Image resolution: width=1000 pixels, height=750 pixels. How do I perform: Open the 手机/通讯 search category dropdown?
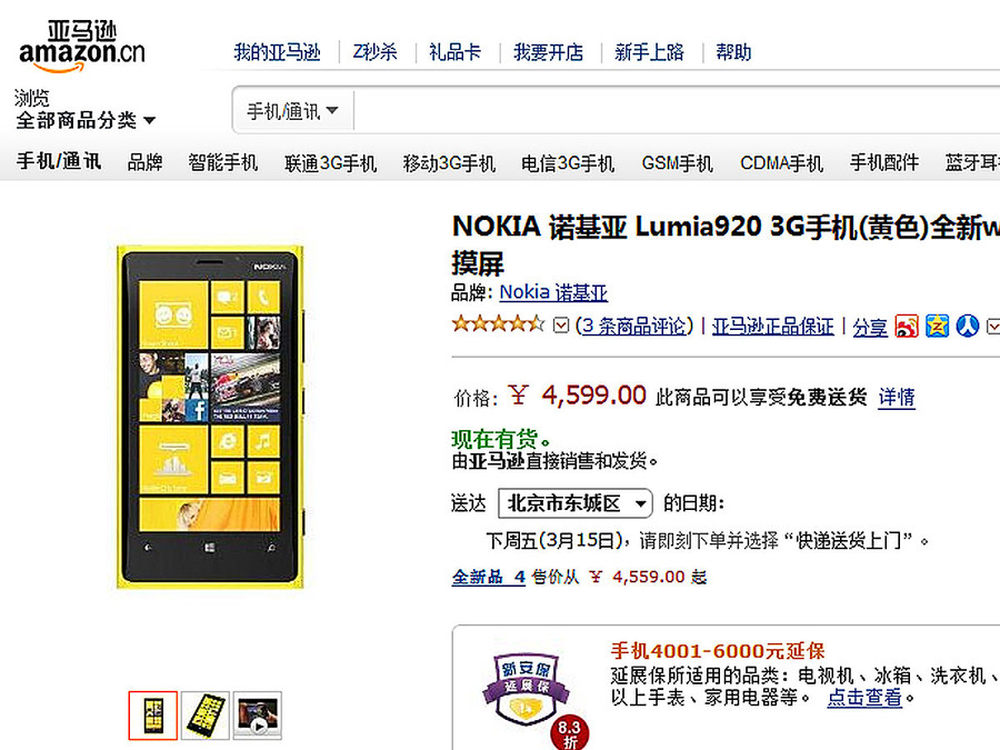pos(293,111)
